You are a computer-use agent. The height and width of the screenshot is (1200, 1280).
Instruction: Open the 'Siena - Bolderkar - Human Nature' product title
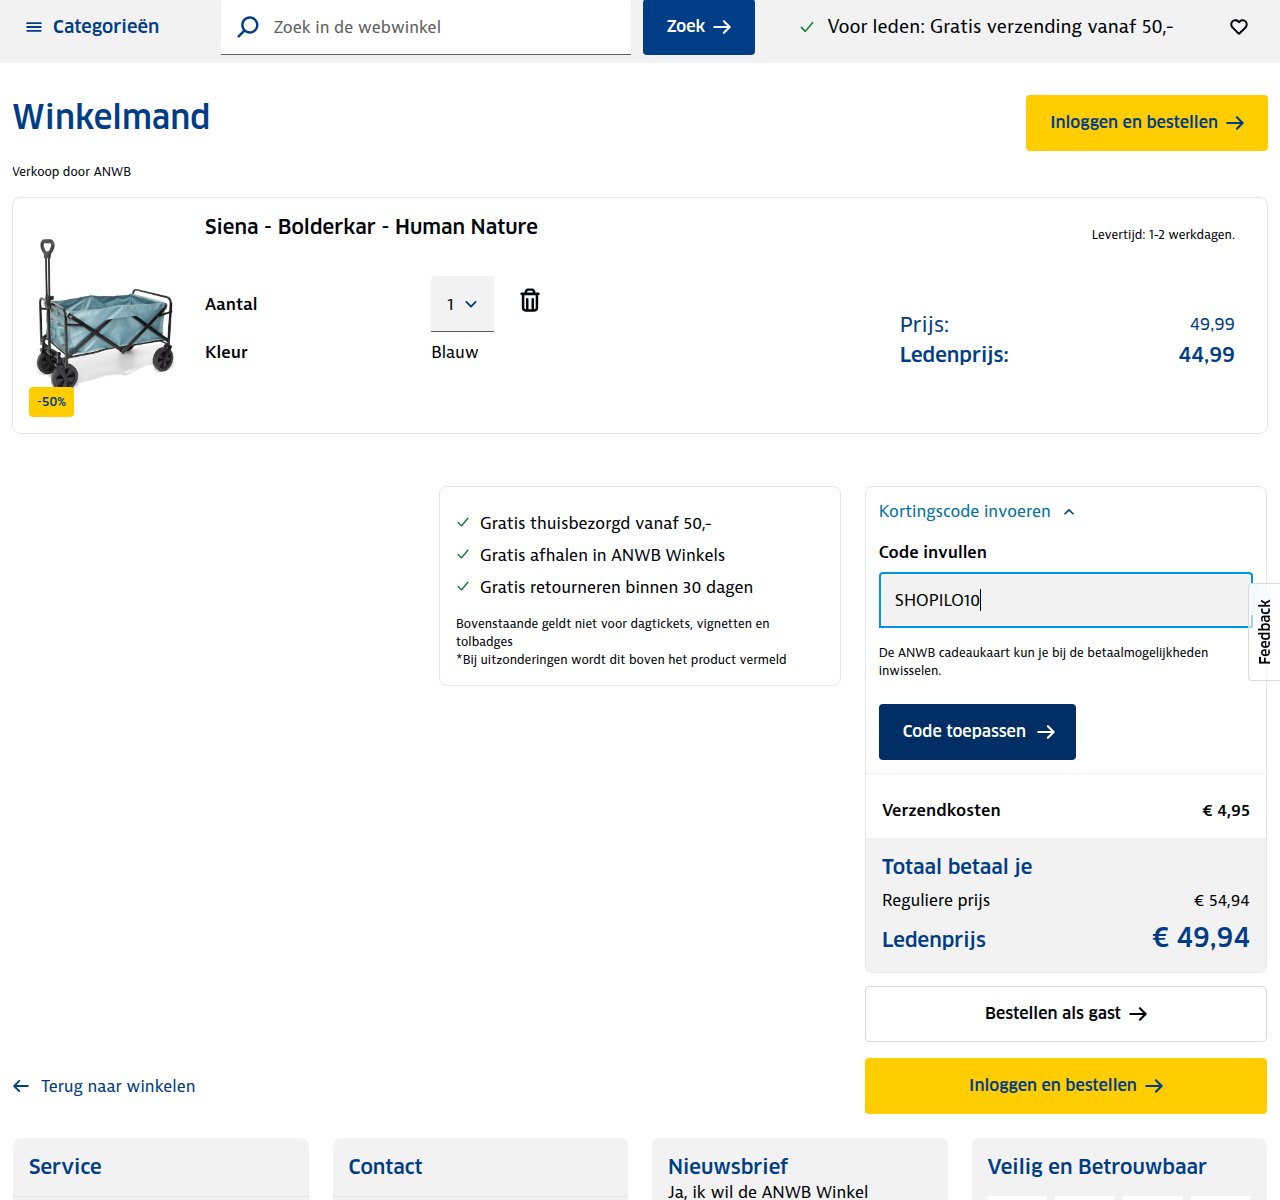pyautogui.click(x=371, y=227)
